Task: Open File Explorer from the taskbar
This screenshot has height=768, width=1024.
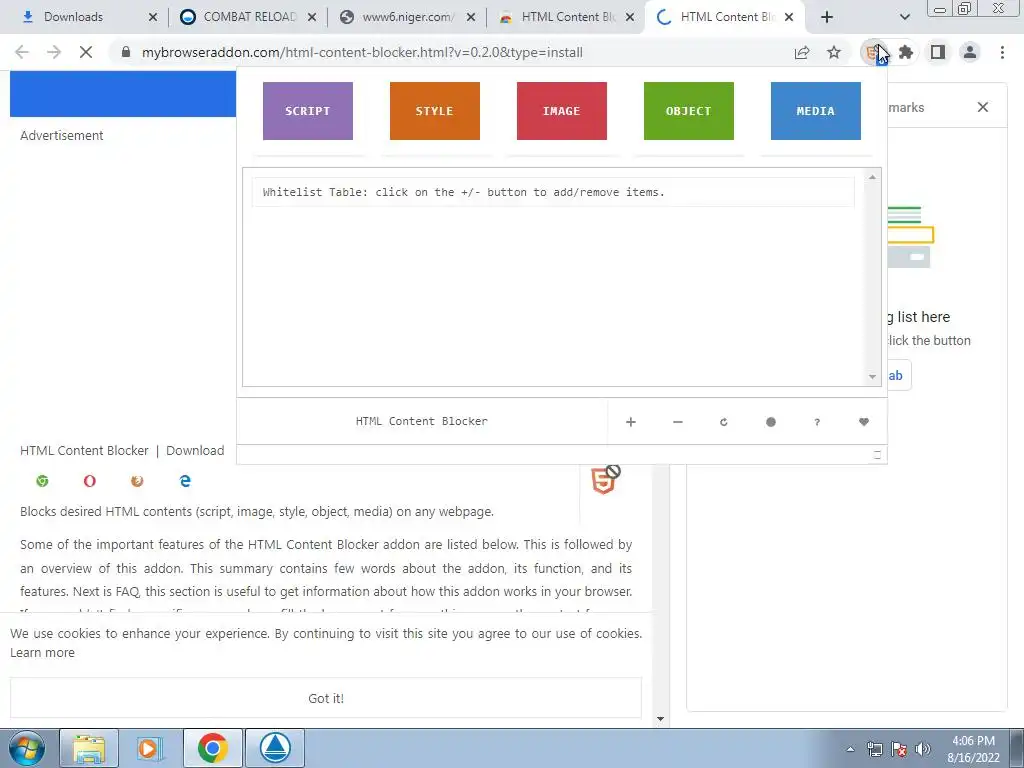Action: (89, 748)
